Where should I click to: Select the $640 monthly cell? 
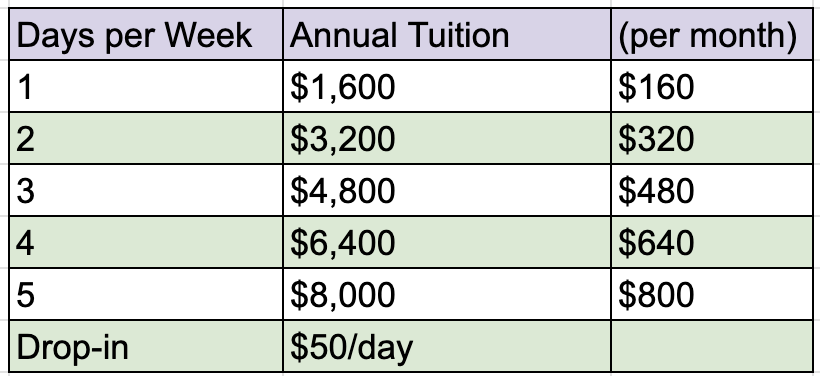pos(712,242)
